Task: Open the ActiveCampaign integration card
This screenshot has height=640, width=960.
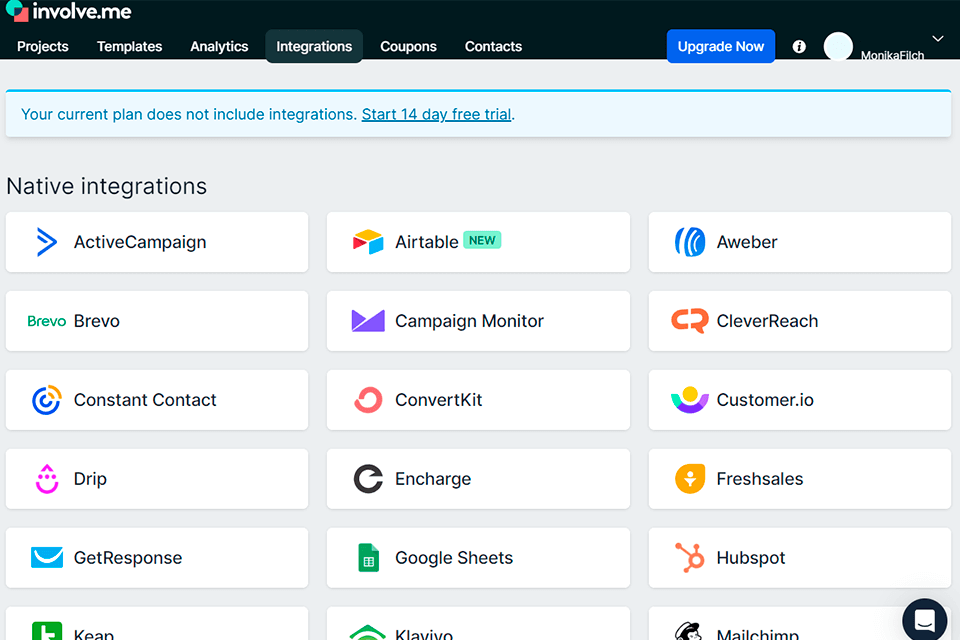Action: [x=157, y=242]
